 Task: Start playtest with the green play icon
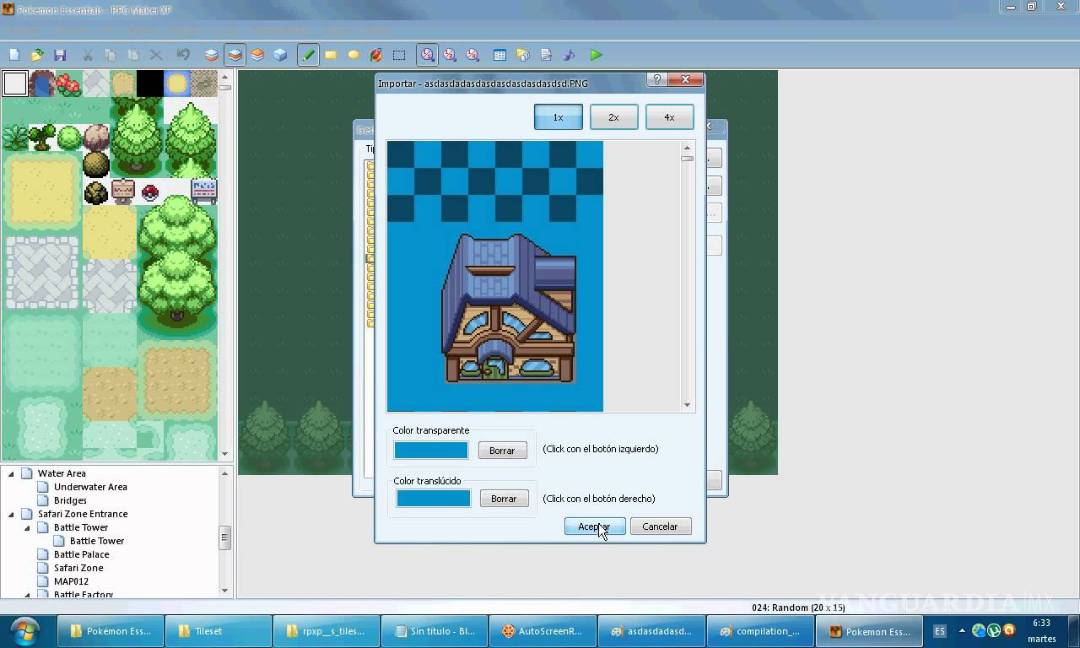(x=596, y=55)
